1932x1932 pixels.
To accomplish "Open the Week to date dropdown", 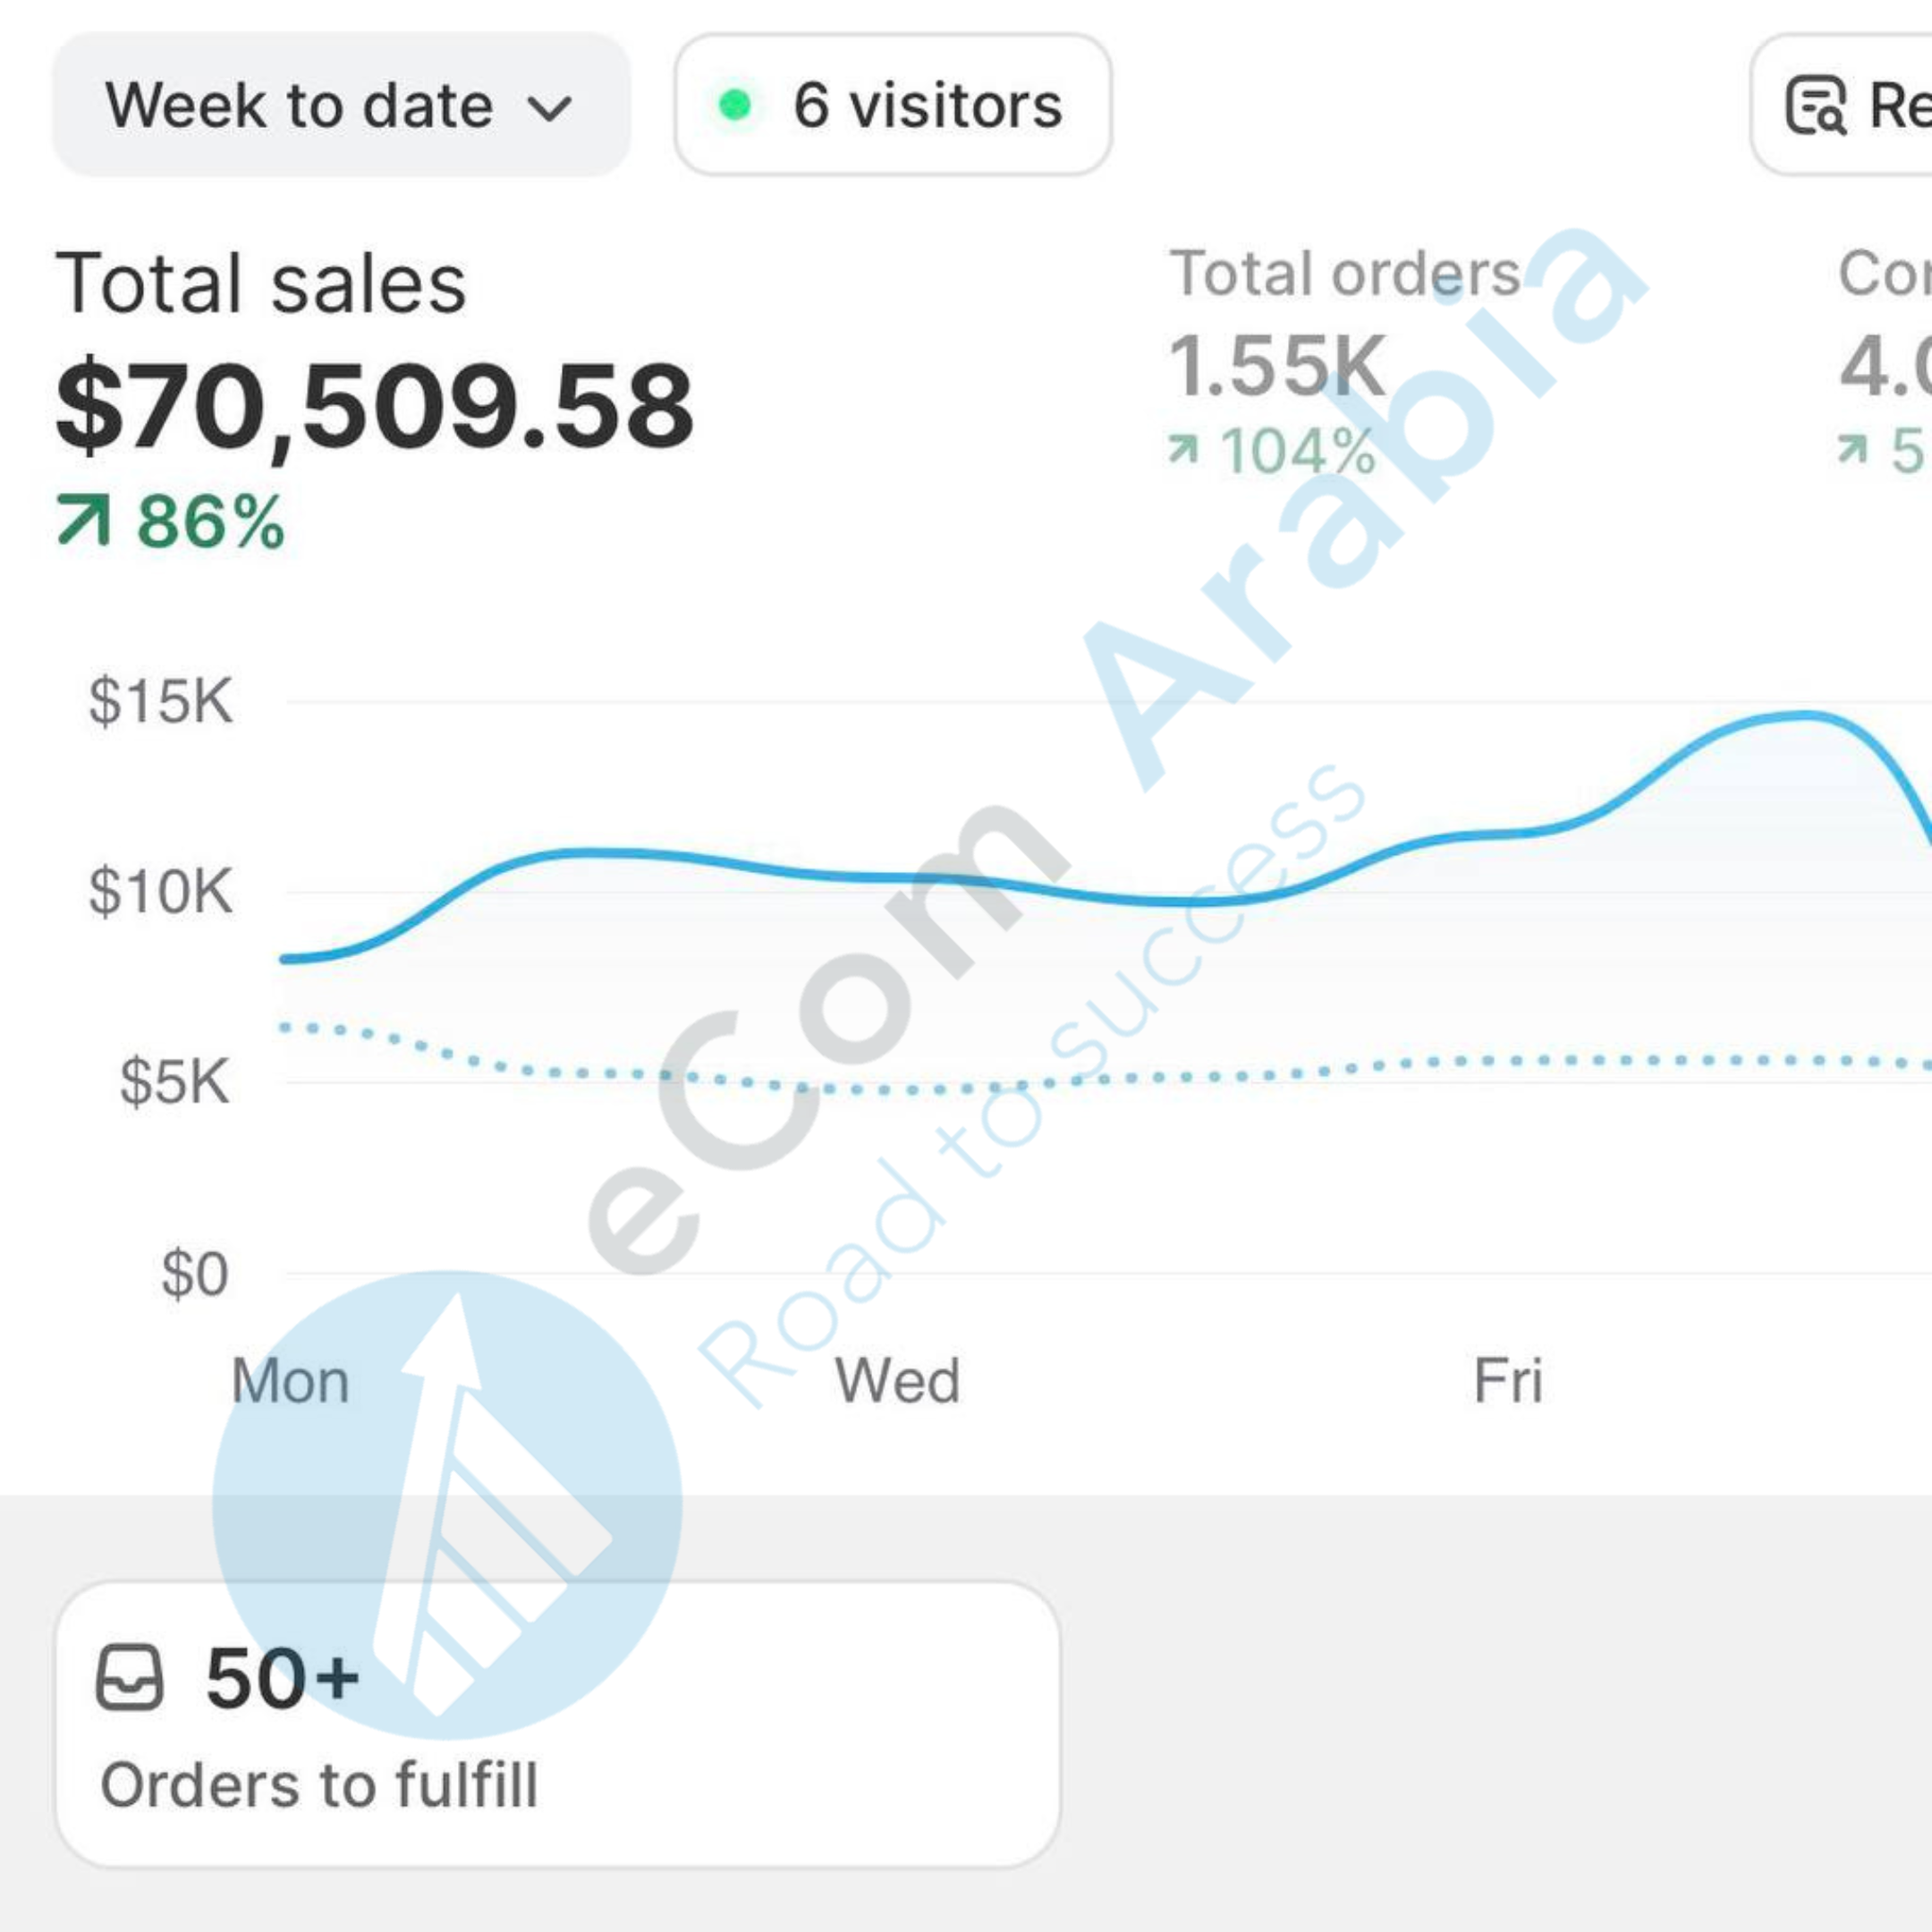I will point(340,105).
